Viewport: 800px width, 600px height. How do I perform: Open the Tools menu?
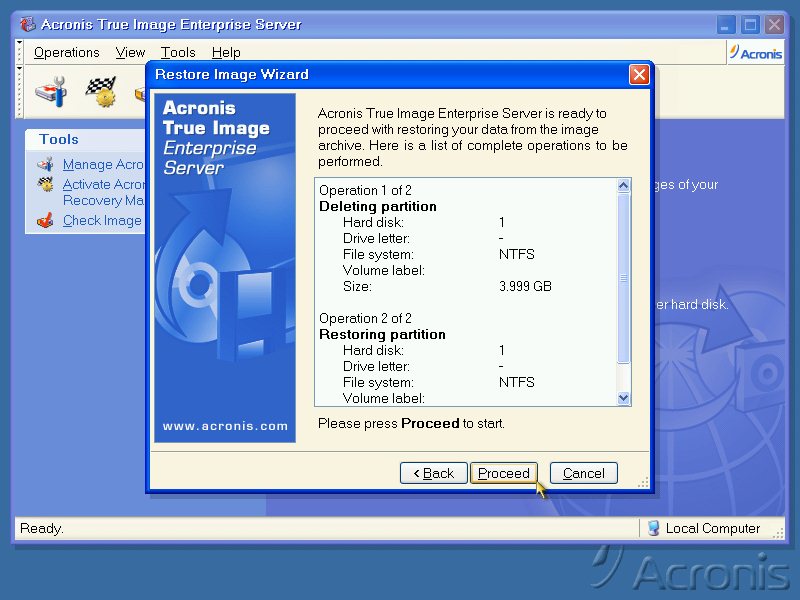(178, 53)
